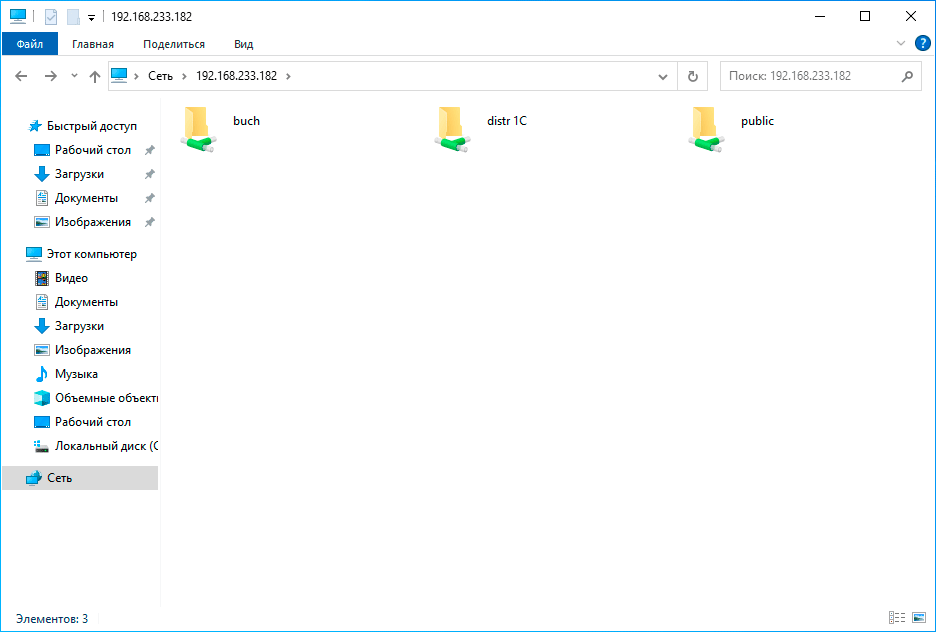Switch to details view in status bar
Image resolution: width=936 pixels, height=632 pixels.
tap(897, 618)
